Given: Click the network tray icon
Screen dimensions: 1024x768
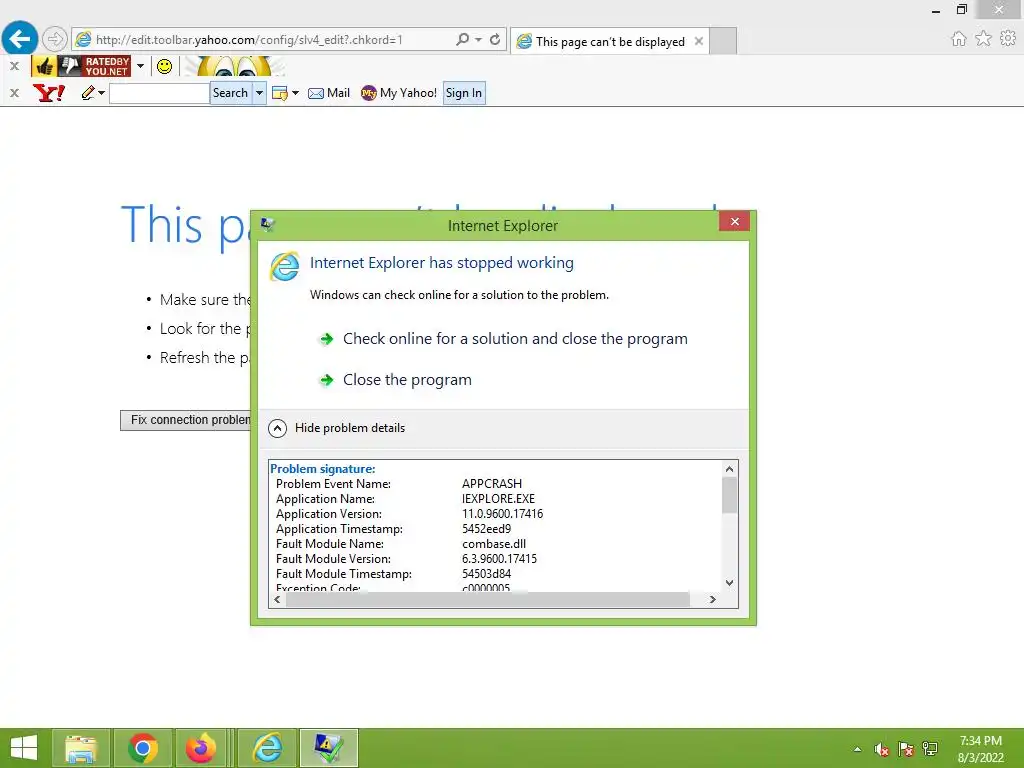Looking at the screenshot, I should [x=930, y=749].
